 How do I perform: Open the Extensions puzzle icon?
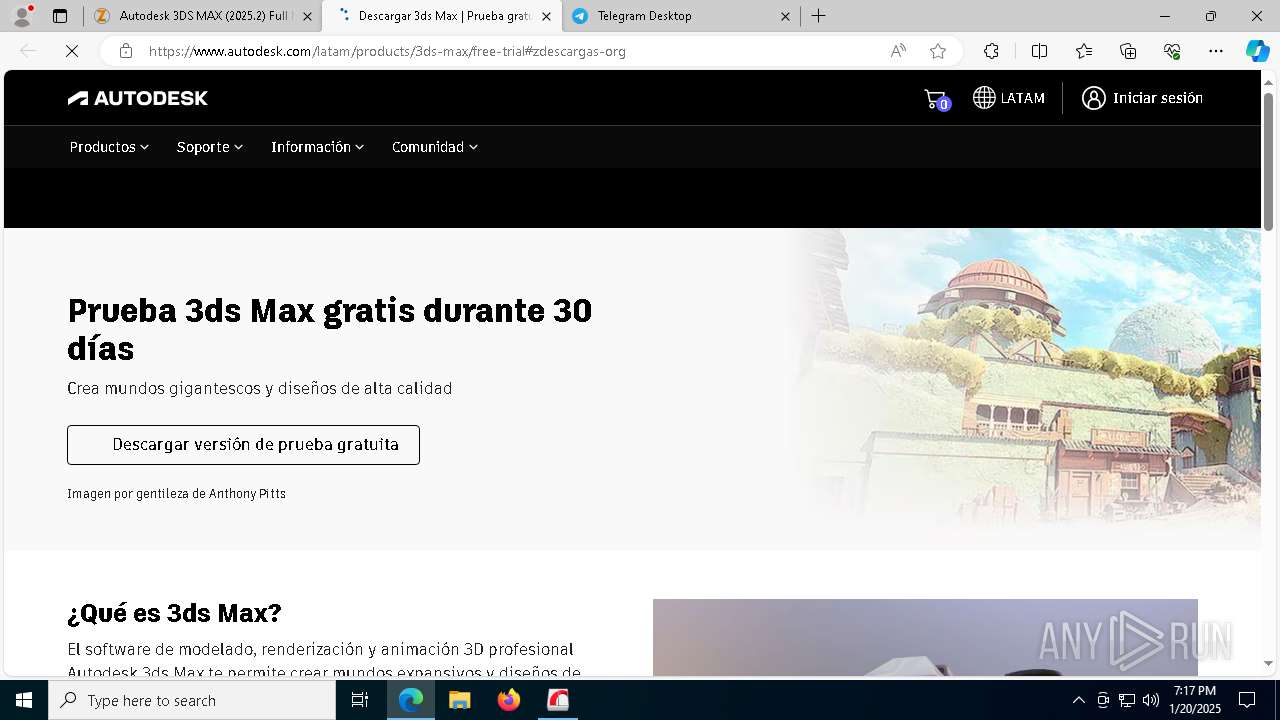point(991,51)
